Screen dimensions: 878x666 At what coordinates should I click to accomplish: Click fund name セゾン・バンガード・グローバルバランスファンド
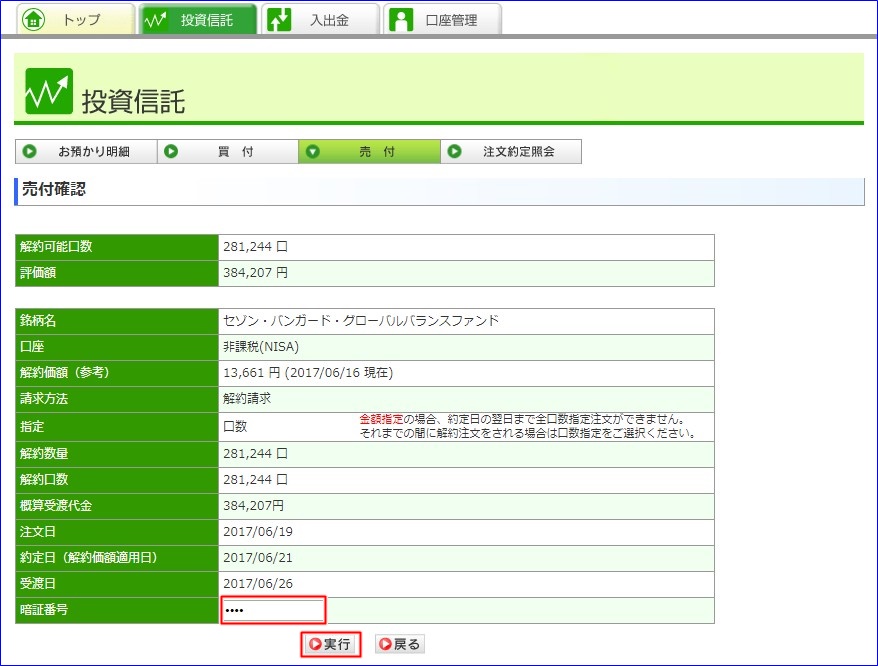coord(361,320)
